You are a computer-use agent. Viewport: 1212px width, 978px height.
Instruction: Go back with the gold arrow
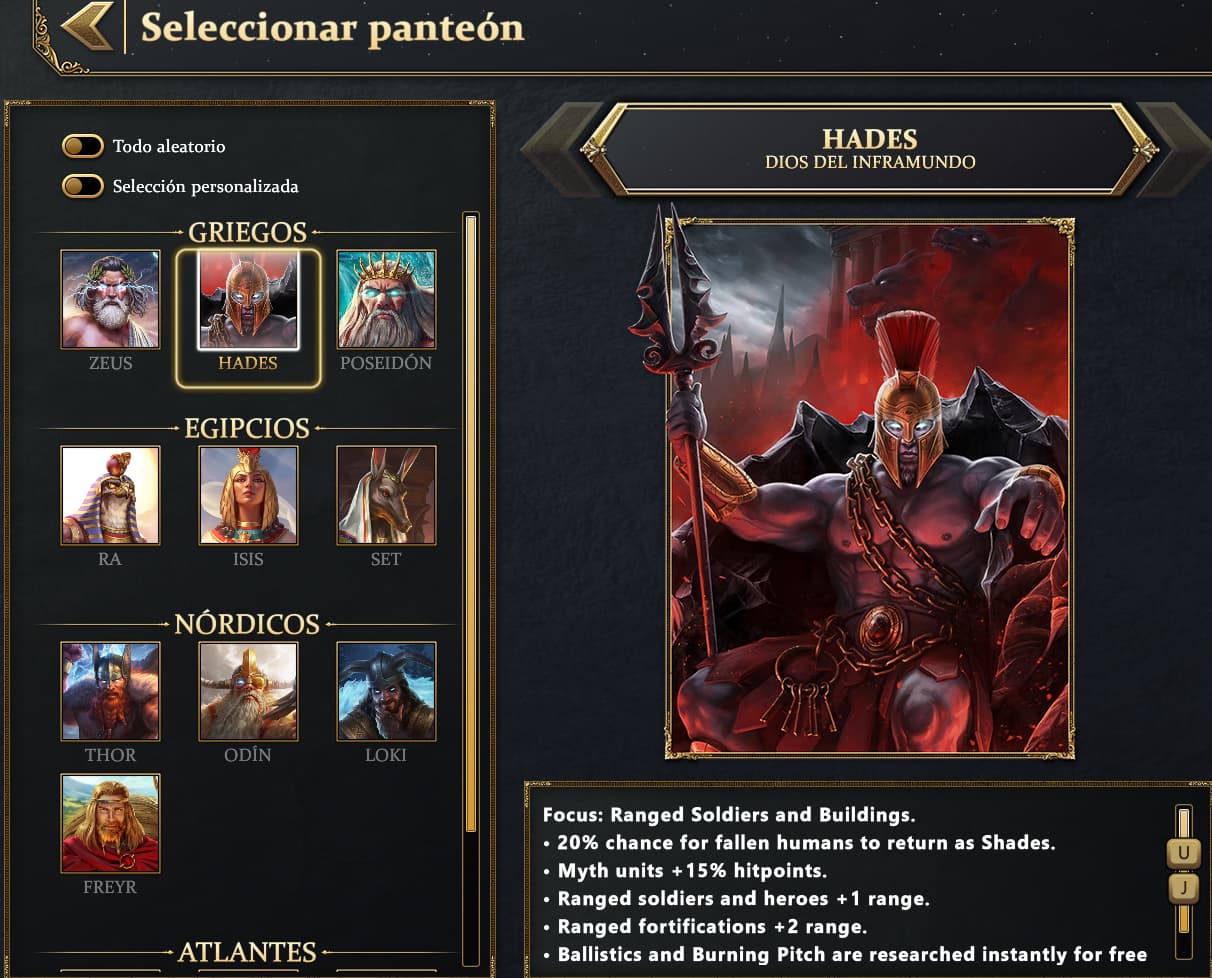(x=88, y=27)
